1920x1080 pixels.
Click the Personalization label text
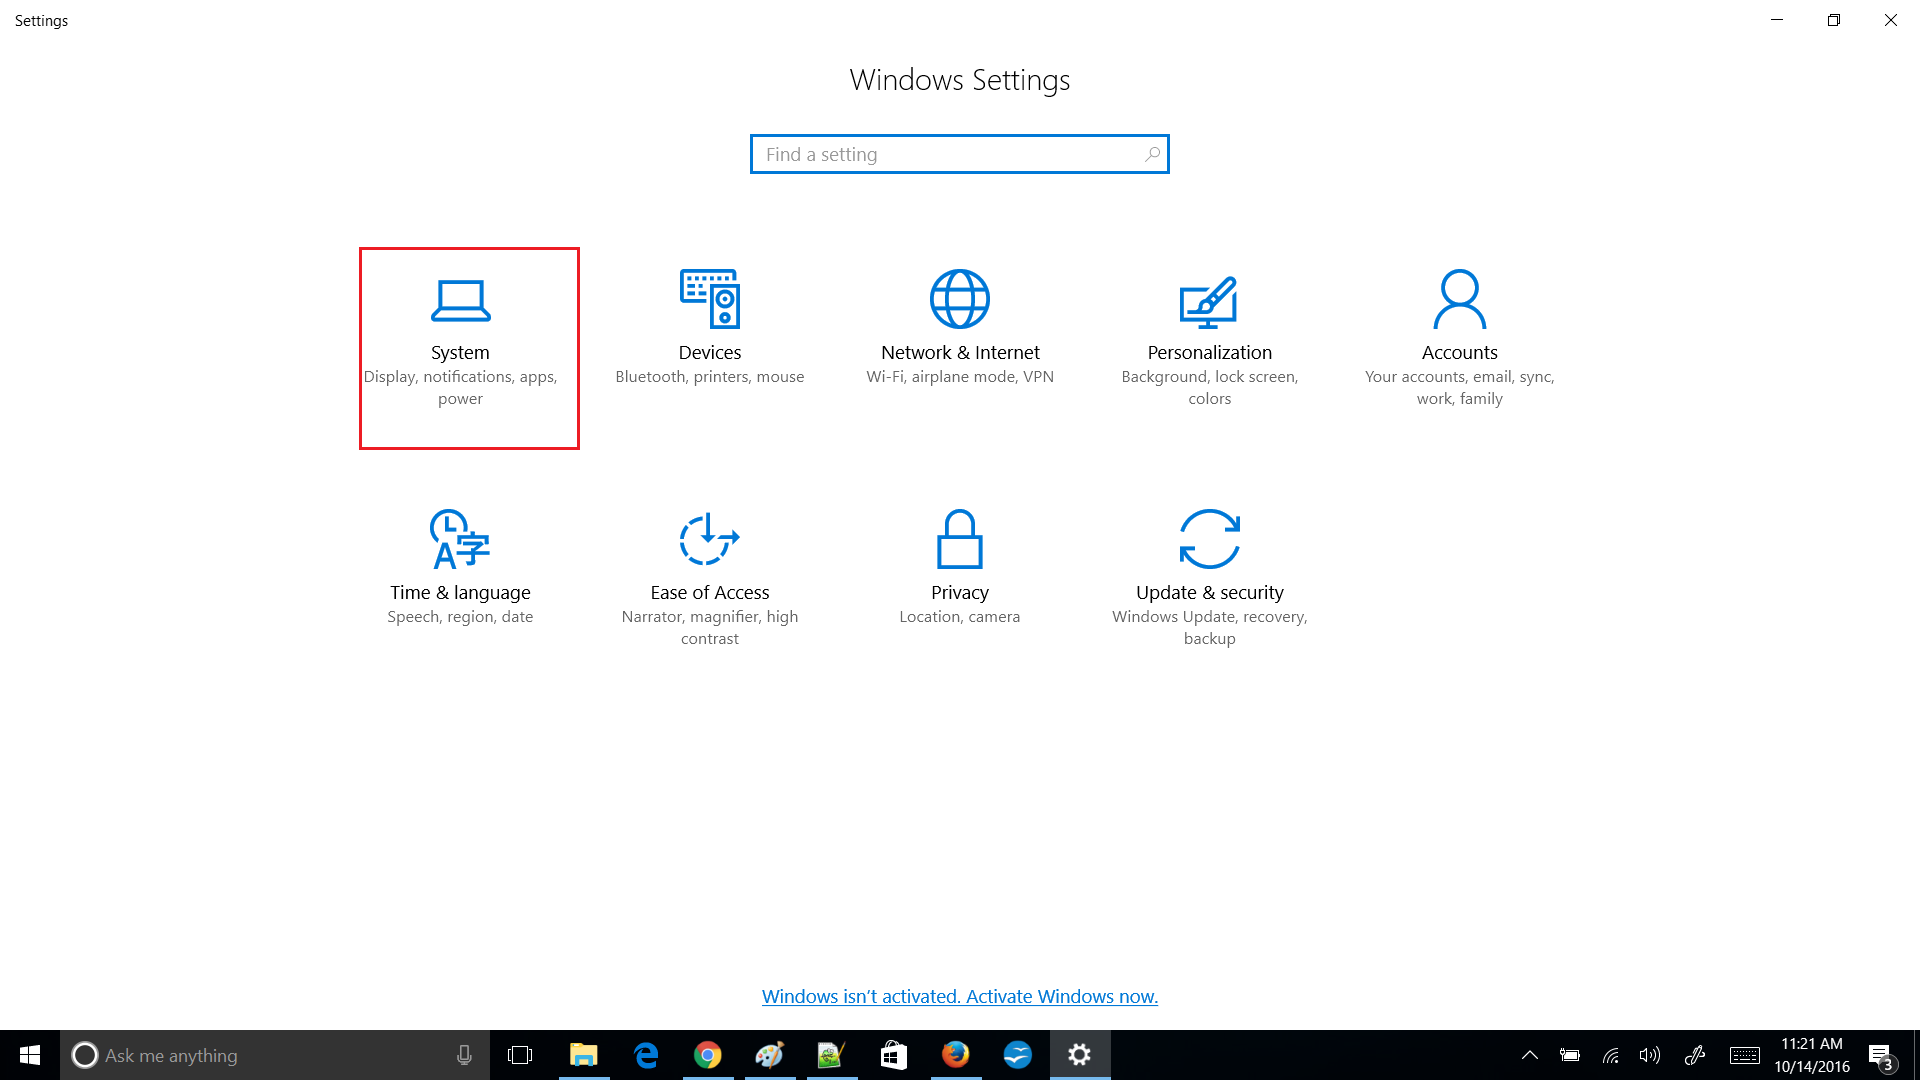click(x=1210, y=352)
